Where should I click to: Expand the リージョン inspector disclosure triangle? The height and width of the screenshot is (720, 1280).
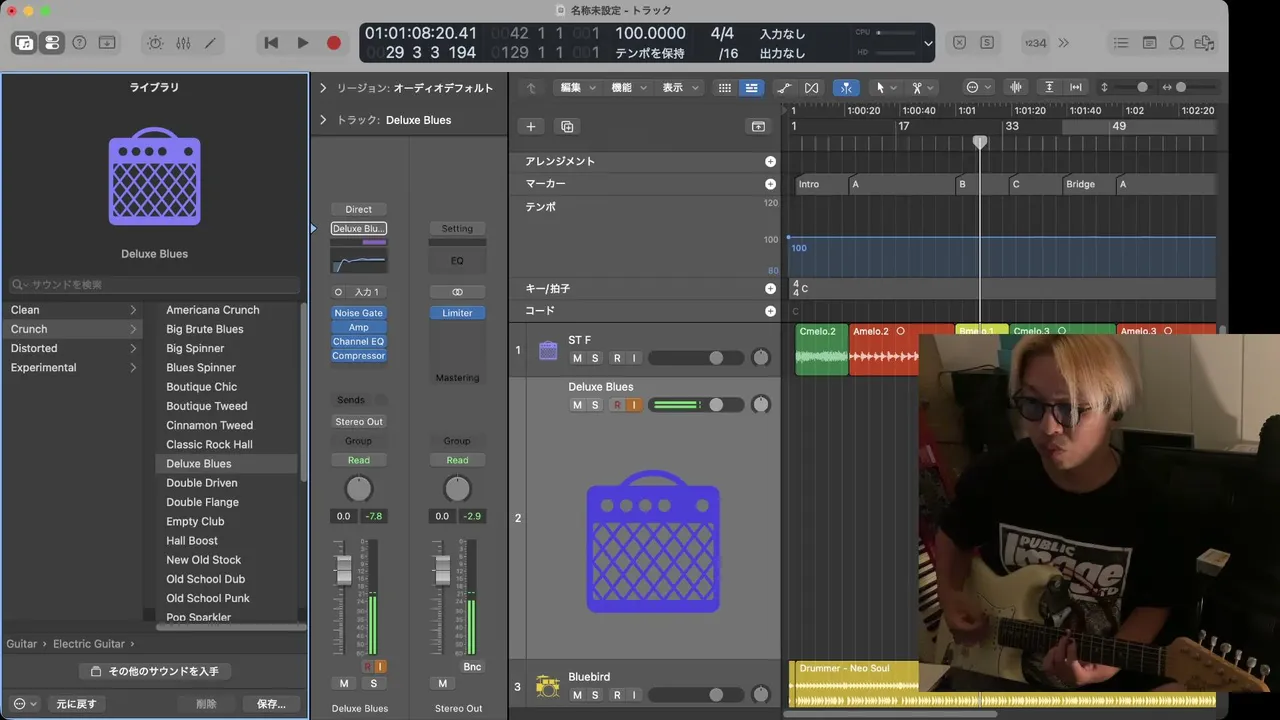[323, 88]
